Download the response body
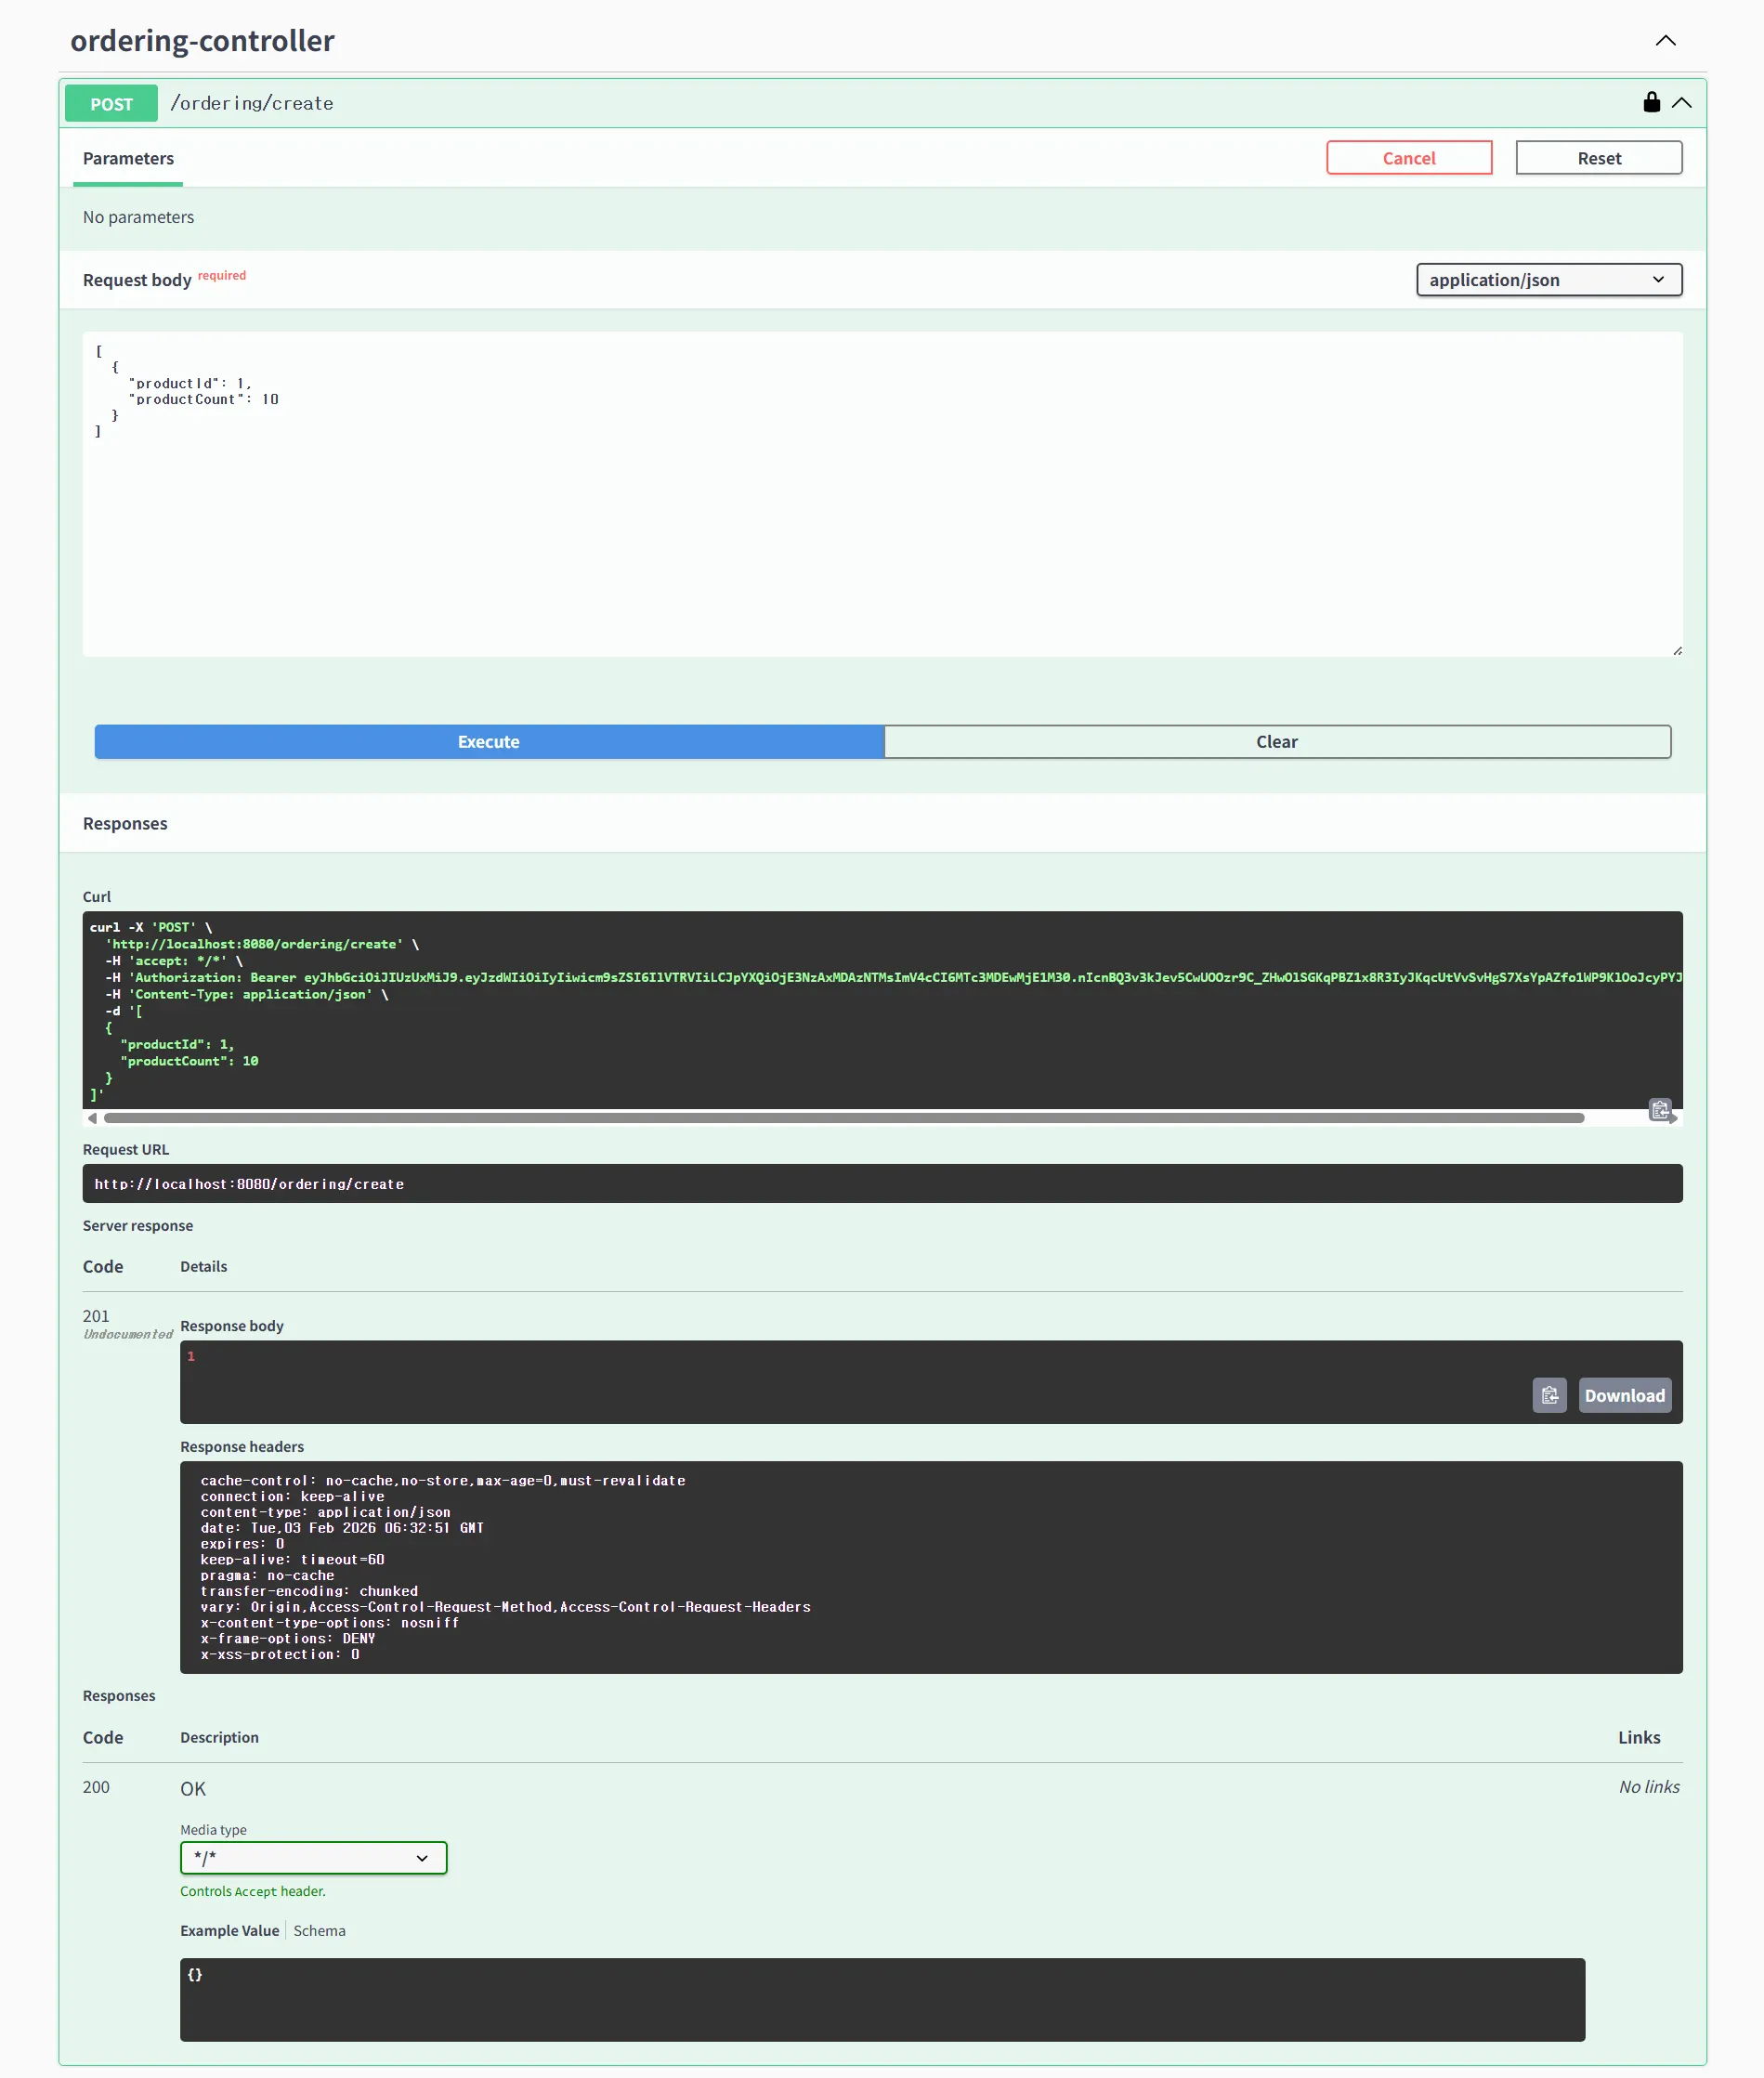Image resolution: width=1764 pixels, height=2078 pixels. (1624, 1395)
